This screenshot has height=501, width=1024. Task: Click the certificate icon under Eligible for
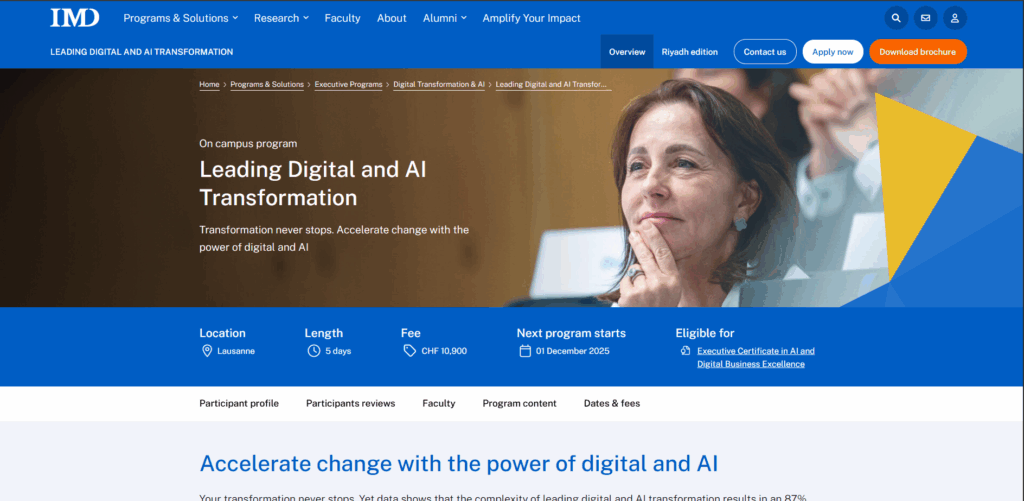pos(685,351)
